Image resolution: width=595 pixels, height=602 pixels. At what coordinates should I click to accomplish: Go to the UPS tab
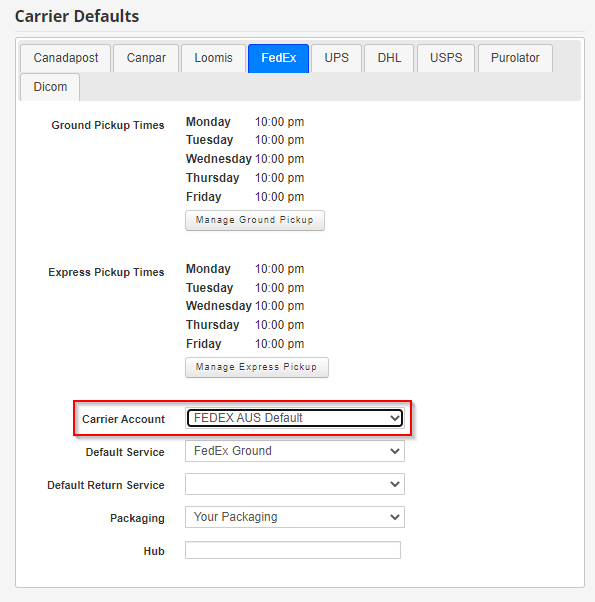click(337, 58)
